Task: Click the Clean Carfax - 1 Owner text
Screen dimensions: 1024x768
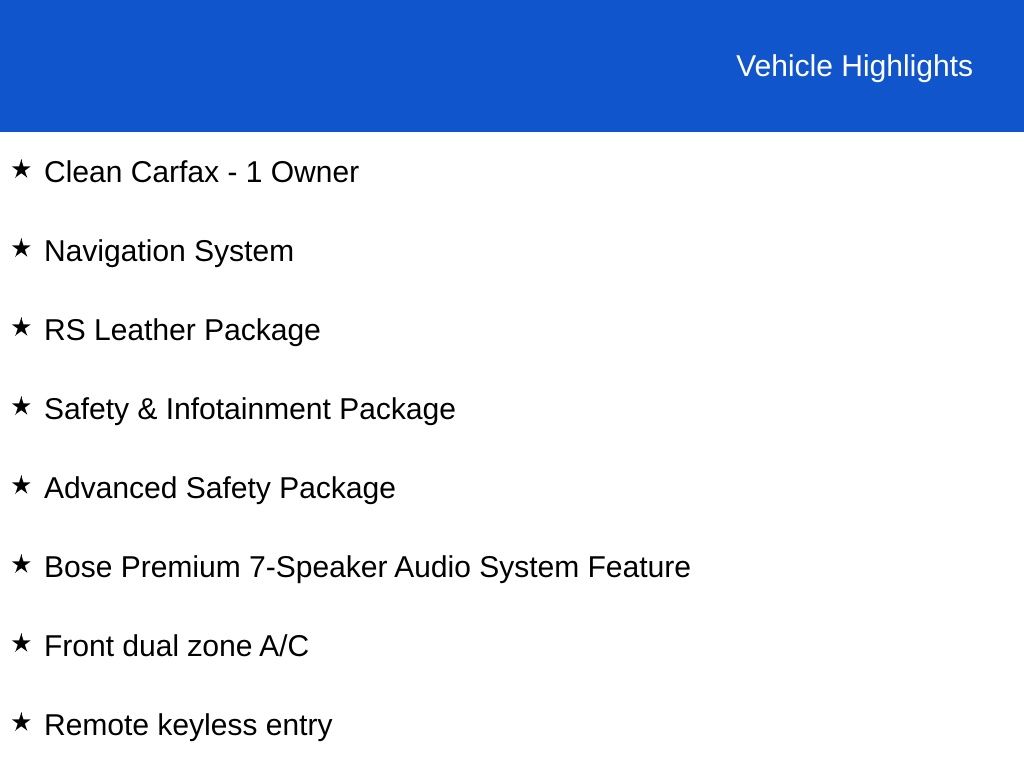Action: coord(201,172)
